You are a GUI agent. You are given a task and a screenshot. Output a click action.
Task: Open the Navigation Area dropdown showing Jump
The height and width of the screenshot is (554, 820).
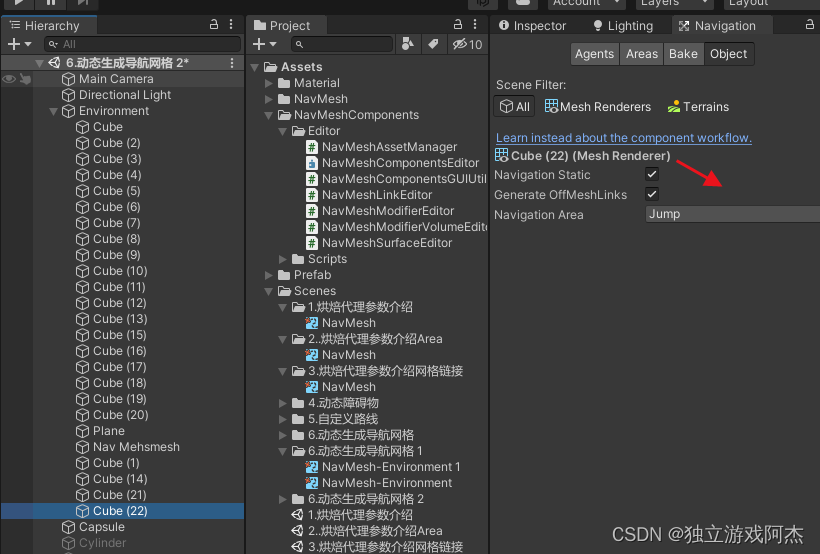click(733, 214)
